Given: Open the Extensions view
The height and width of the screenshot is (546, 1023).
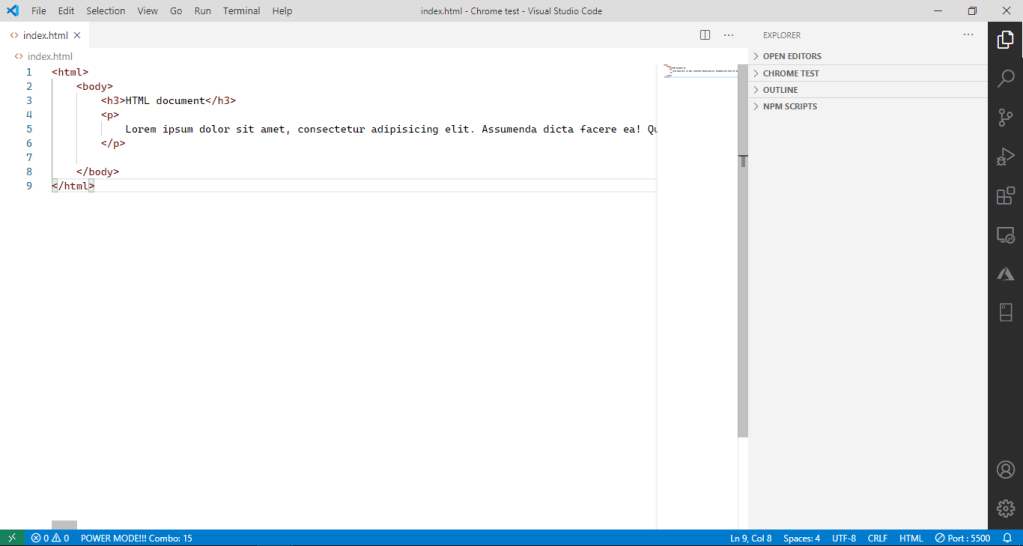Looking at the screenshot, I should coord(1005,196).
